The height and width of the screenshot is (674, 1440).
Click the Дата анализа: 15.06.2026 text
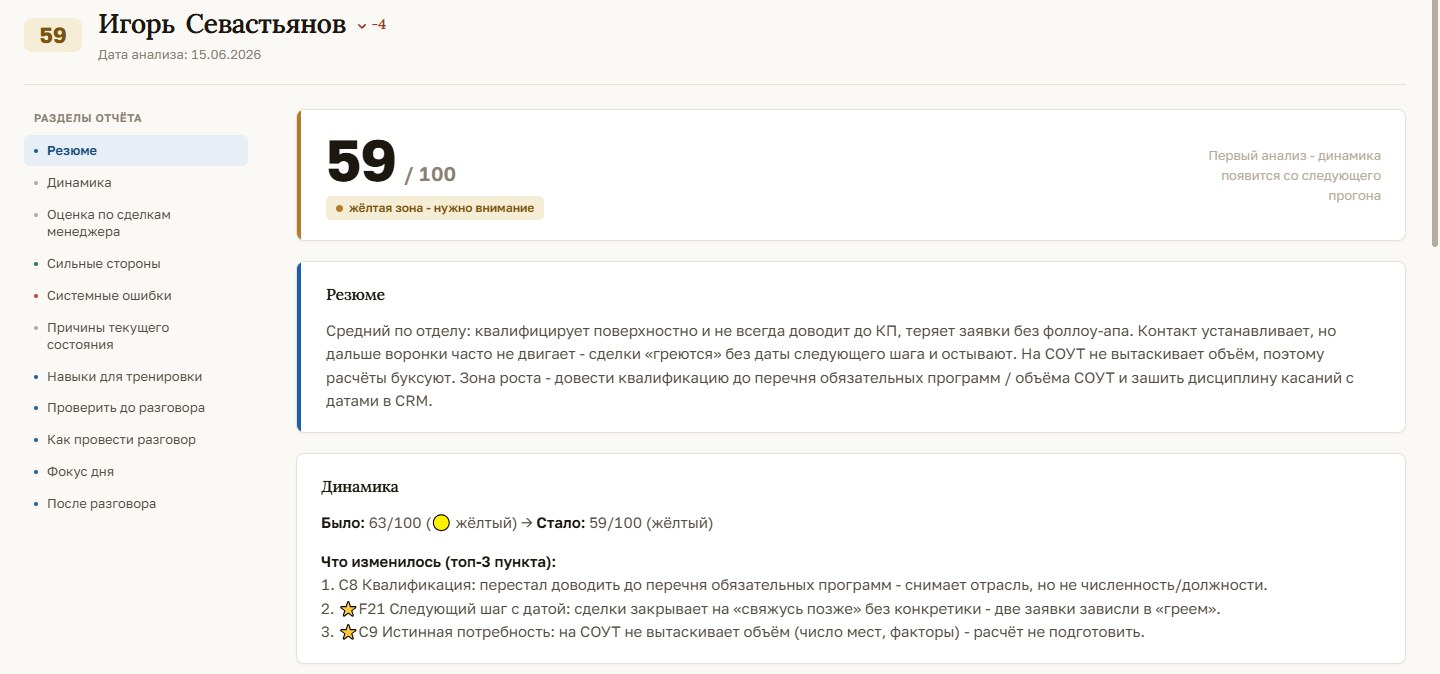pyautogui.click(x=180, y=55)
